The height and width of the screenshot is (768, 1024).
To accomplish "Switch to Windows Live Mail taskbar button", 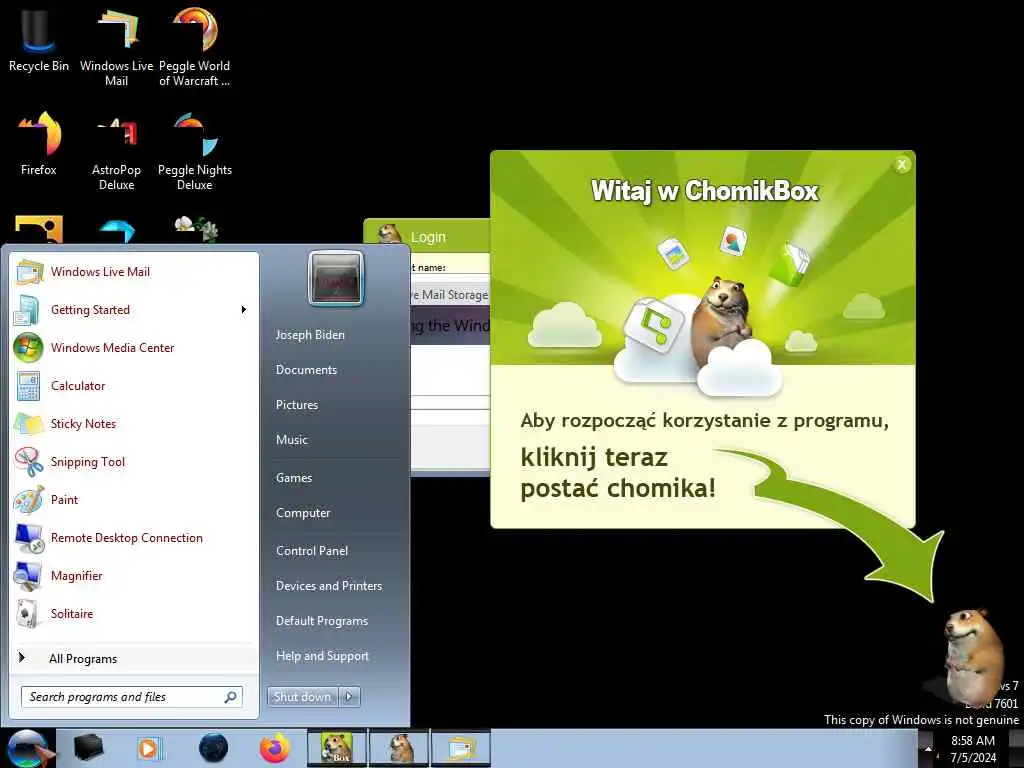I will (460, 748).
